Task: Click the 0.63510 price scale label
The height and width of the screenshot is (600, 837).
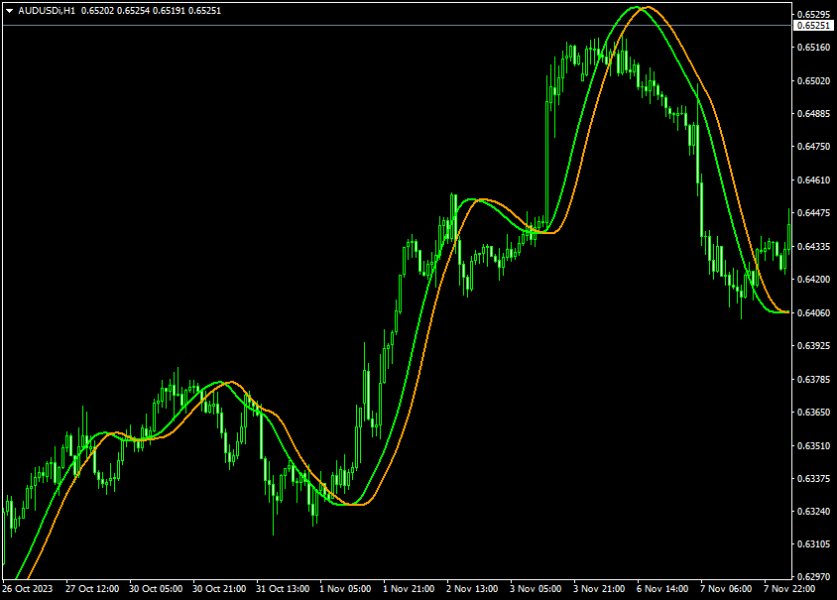Action: pos(814,446)
